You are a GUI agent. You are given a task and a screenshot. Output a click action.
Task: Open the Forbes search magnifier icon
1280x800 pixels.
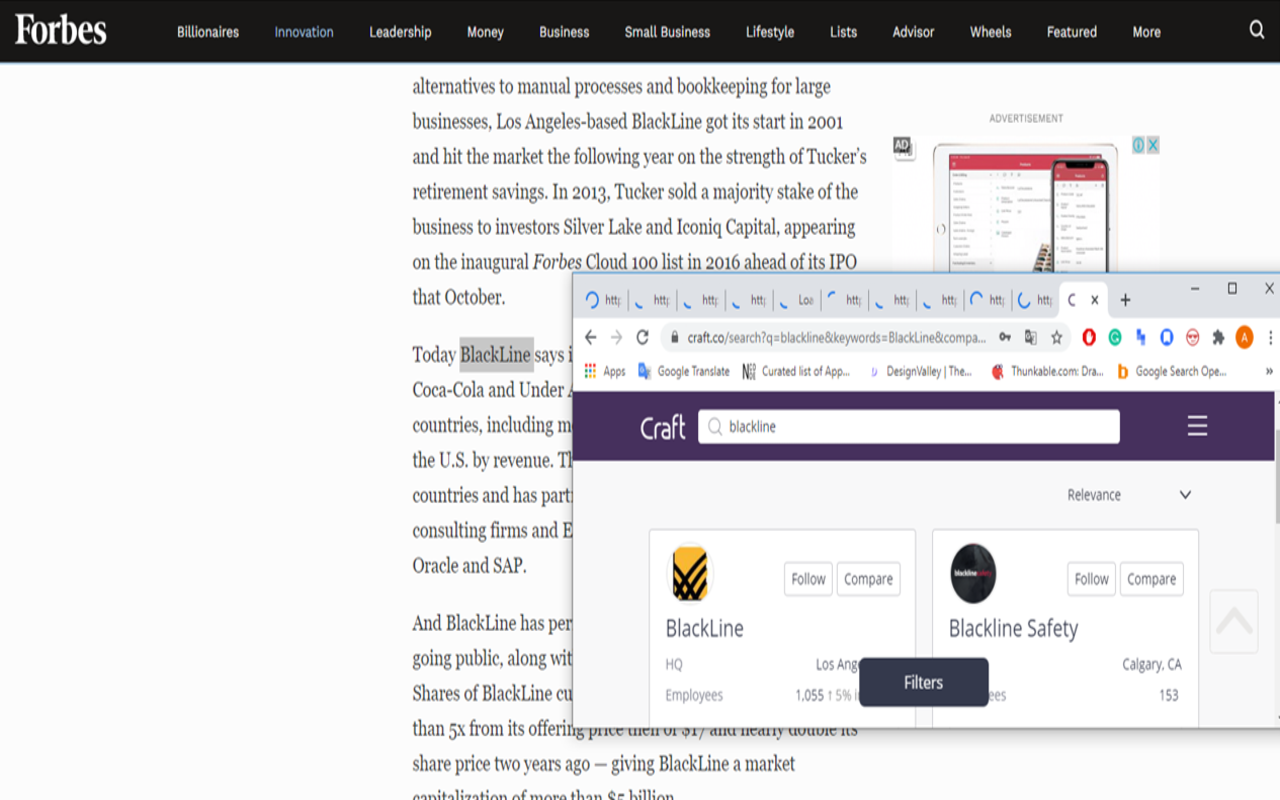1257,30
